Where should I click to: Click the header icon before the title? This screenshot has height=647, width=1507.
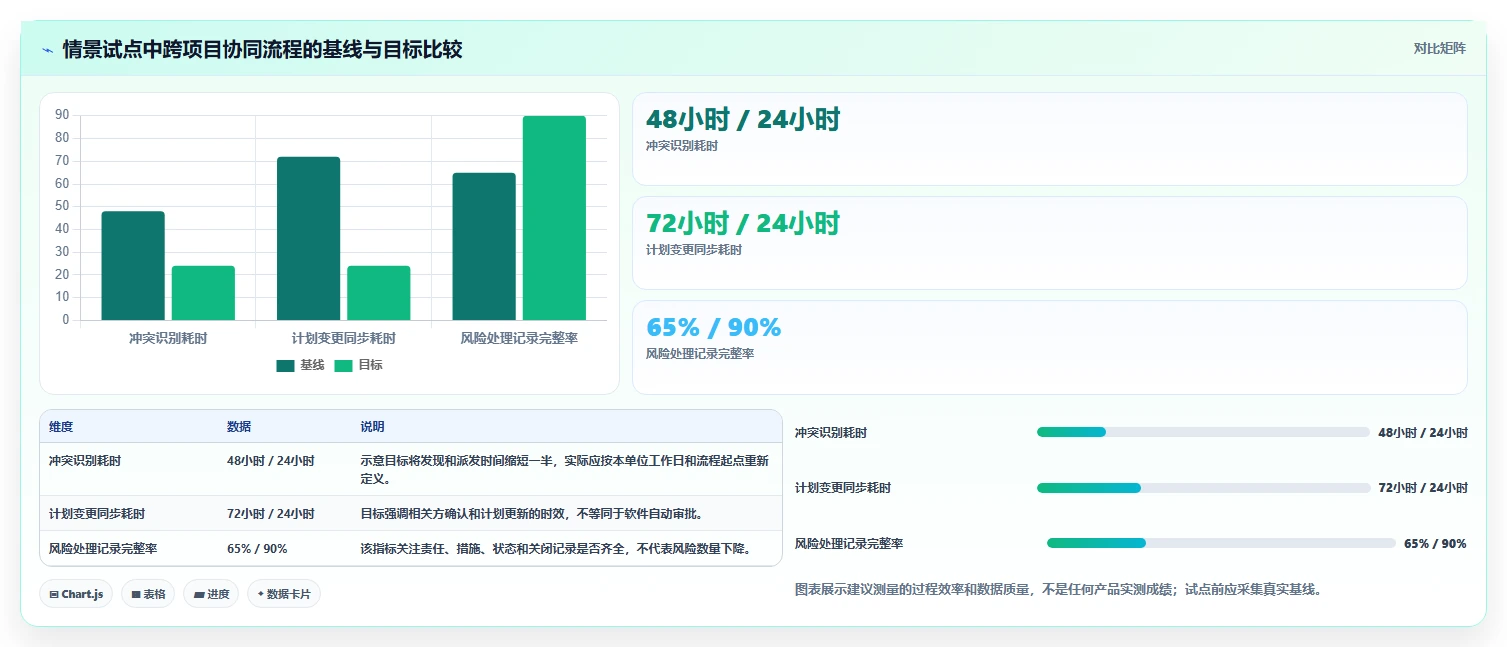tap(47, 49)
